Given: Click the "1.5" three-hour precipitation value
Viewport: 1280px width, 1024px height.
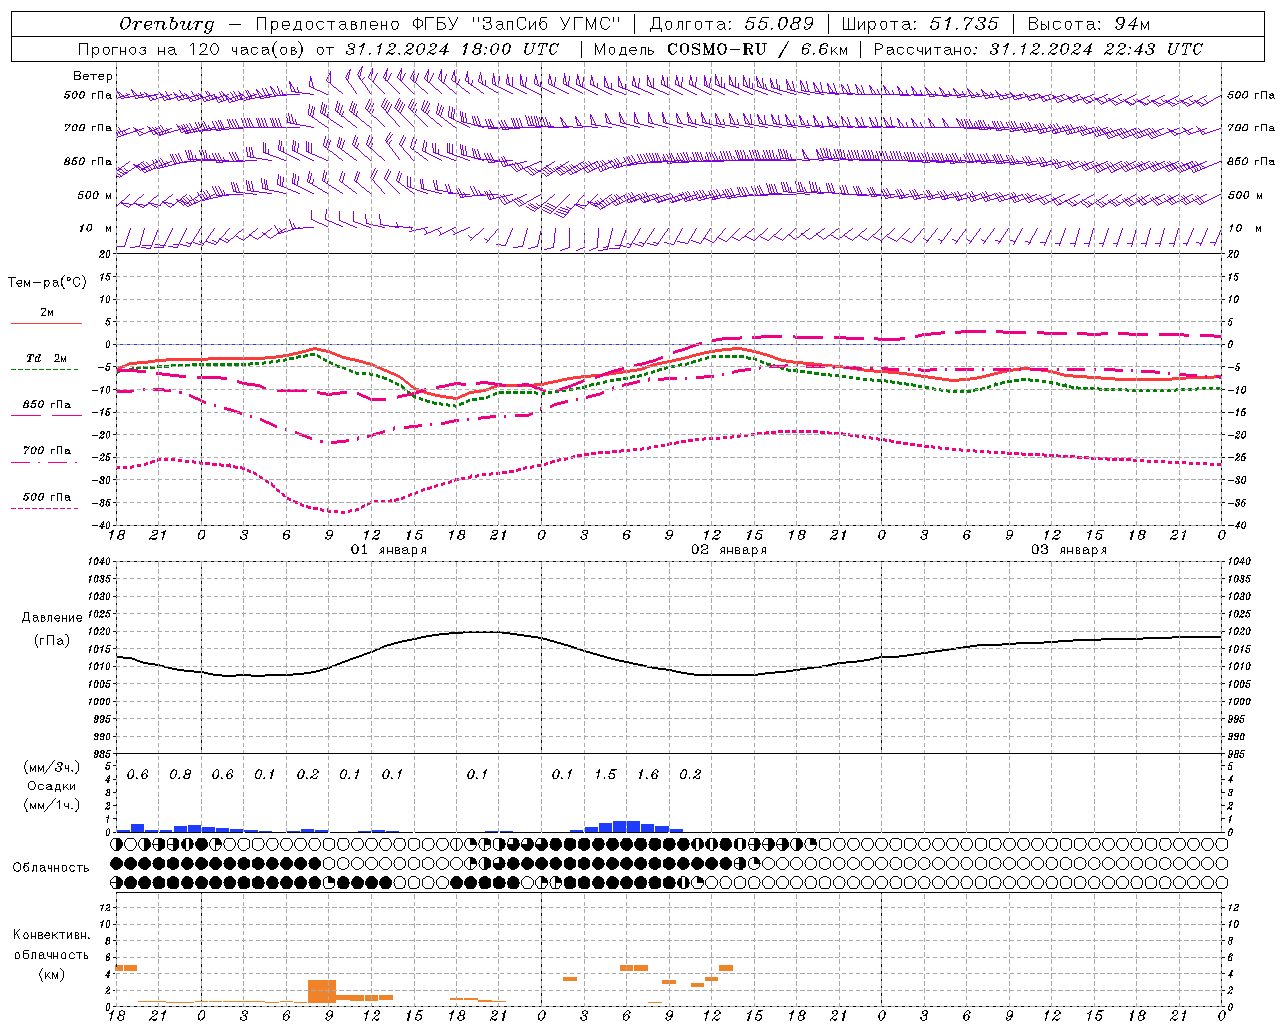Looking at the screenshot, I should pos(605,775).
